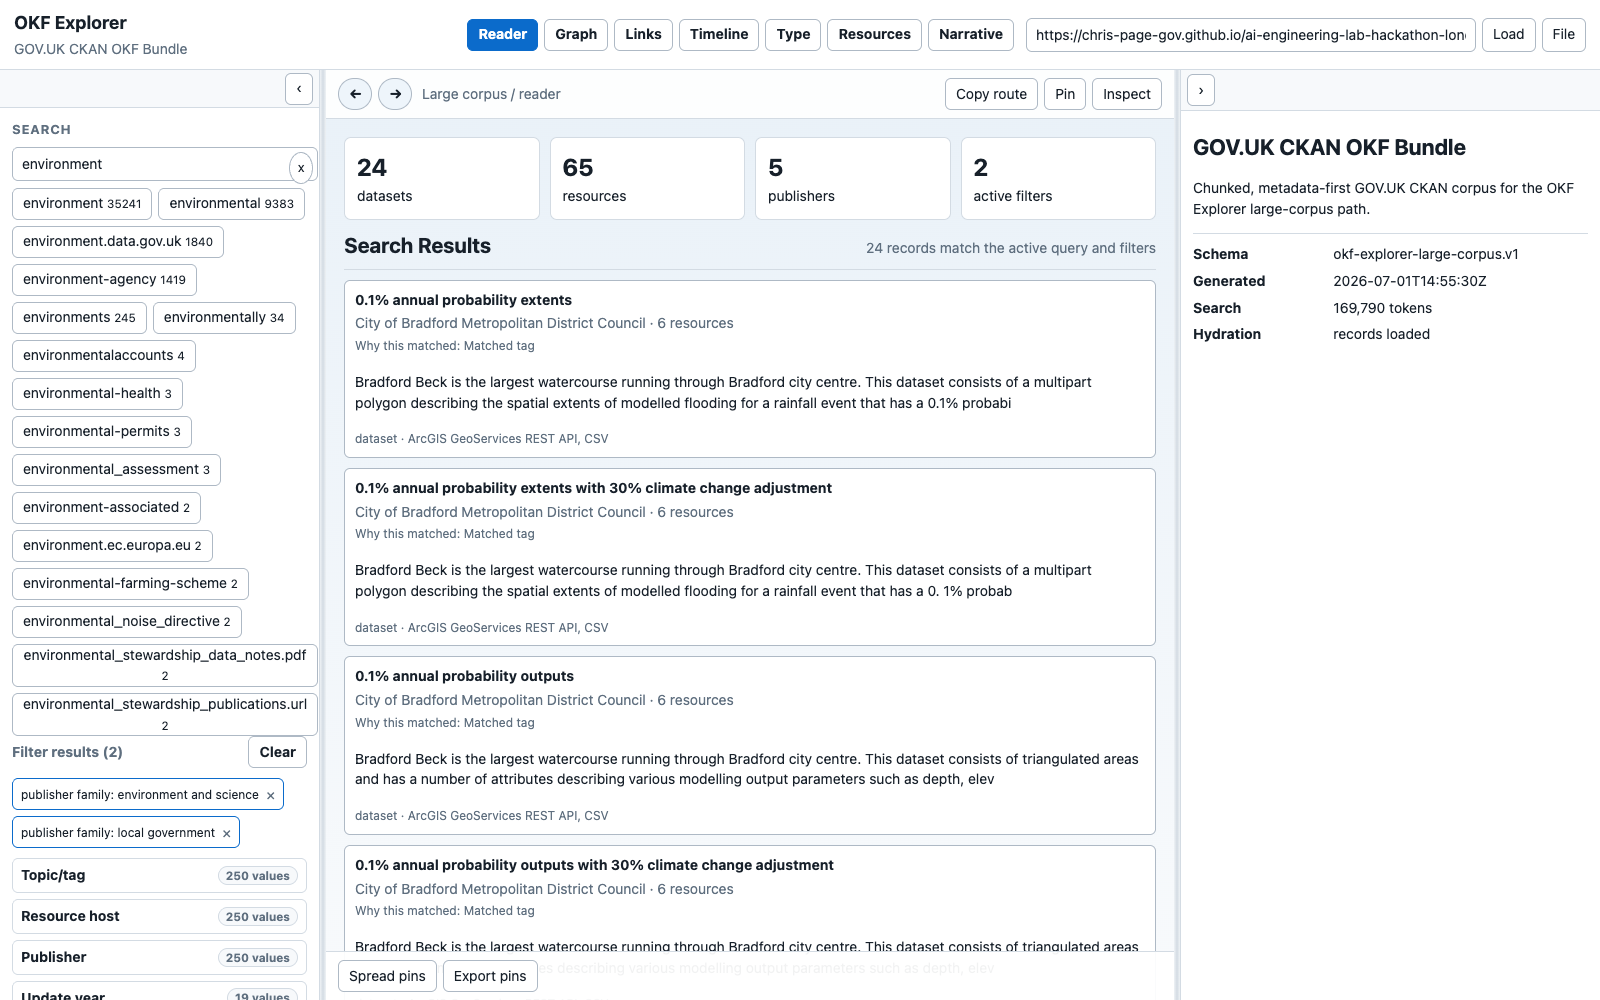Clear all filter results

click(277, 752)
